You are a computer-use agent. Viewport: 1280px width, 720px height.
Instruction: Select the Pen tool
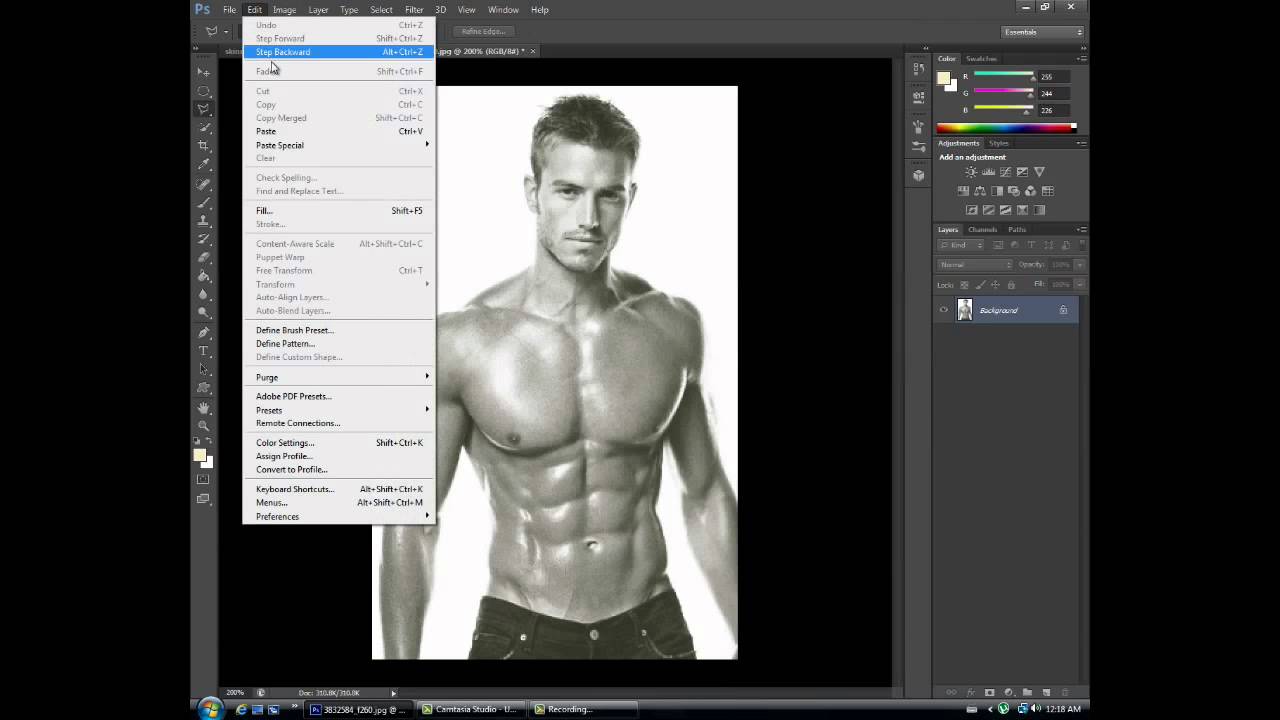click(x=204, y=332)
